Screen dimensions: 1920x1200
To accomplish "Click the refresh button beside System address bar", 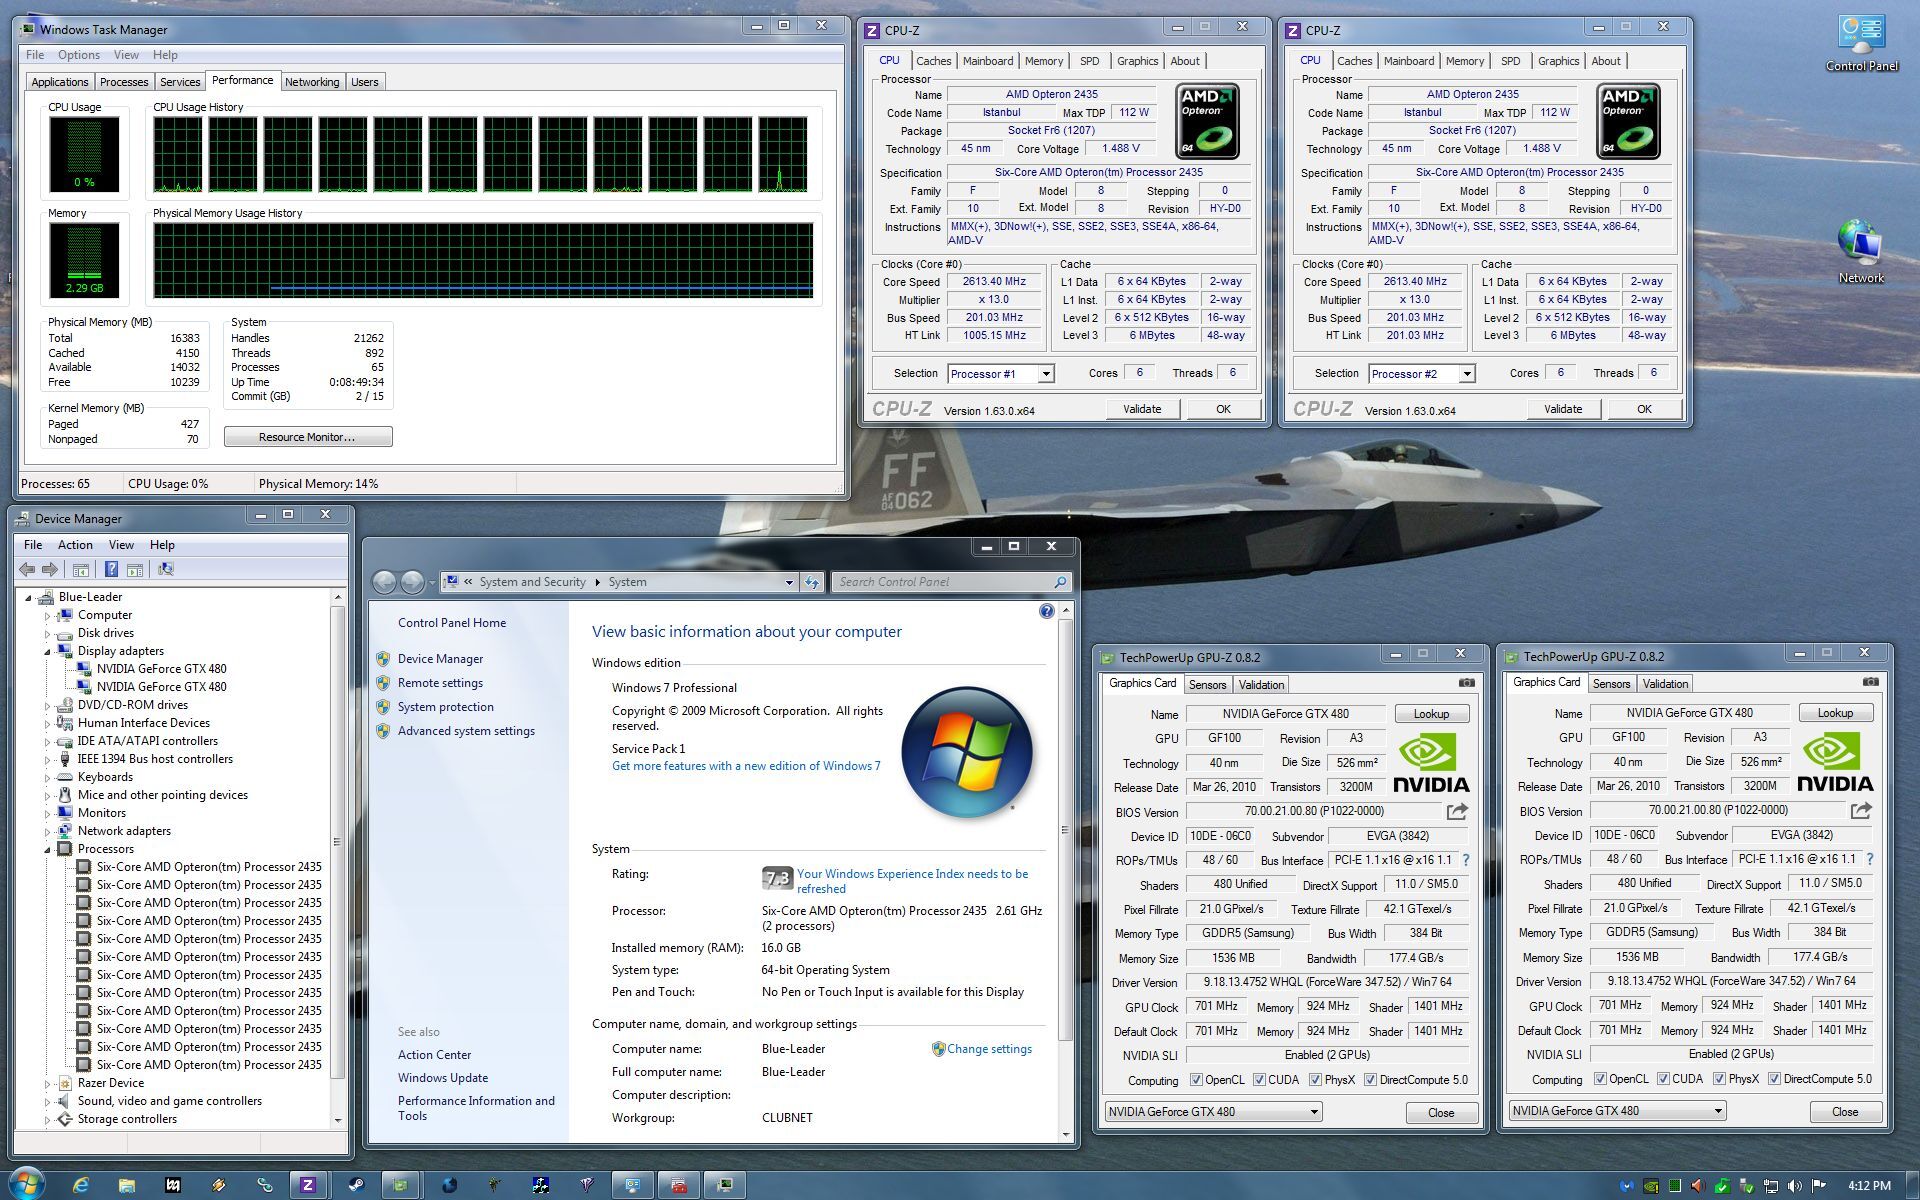I will coord(812,582).
